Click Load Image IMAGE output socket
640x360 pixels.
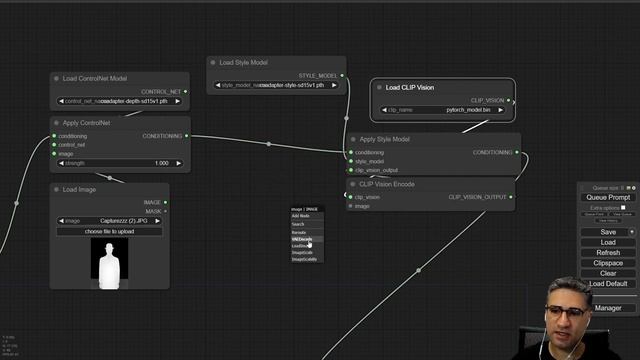pyautogui.click(x=165, y=202)
